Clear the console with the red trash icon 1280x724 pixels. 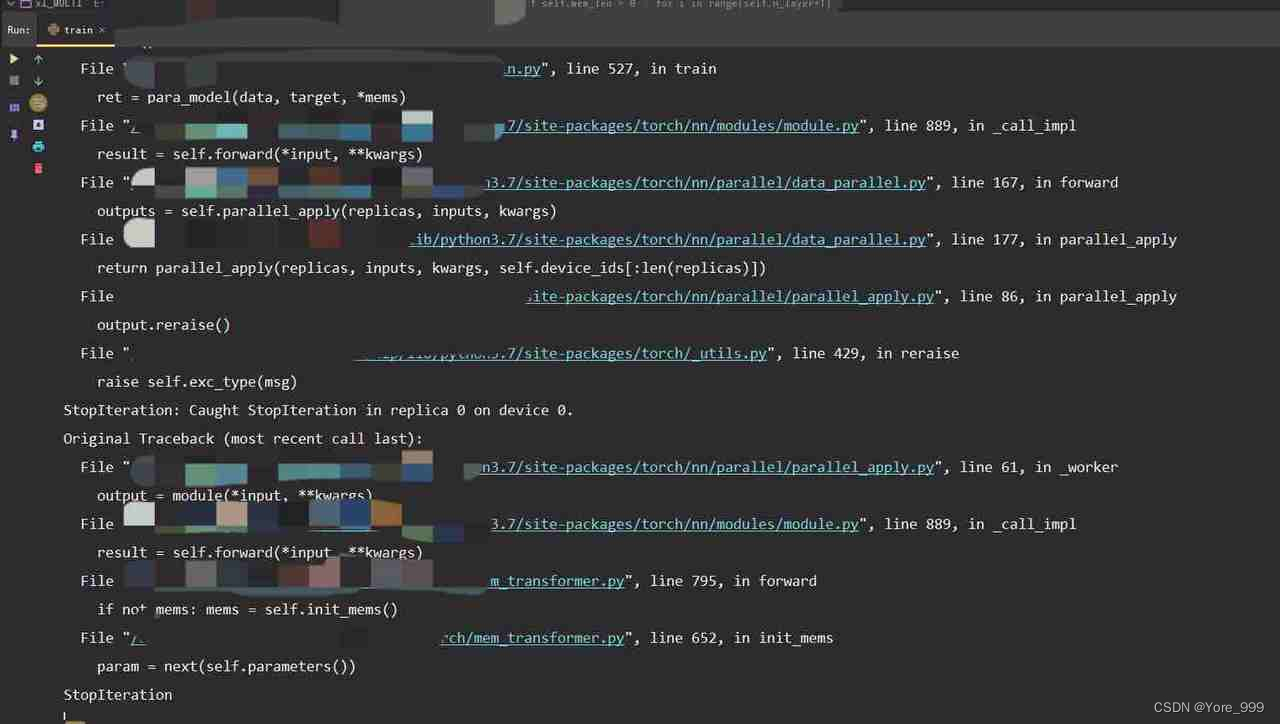point(38,168)
